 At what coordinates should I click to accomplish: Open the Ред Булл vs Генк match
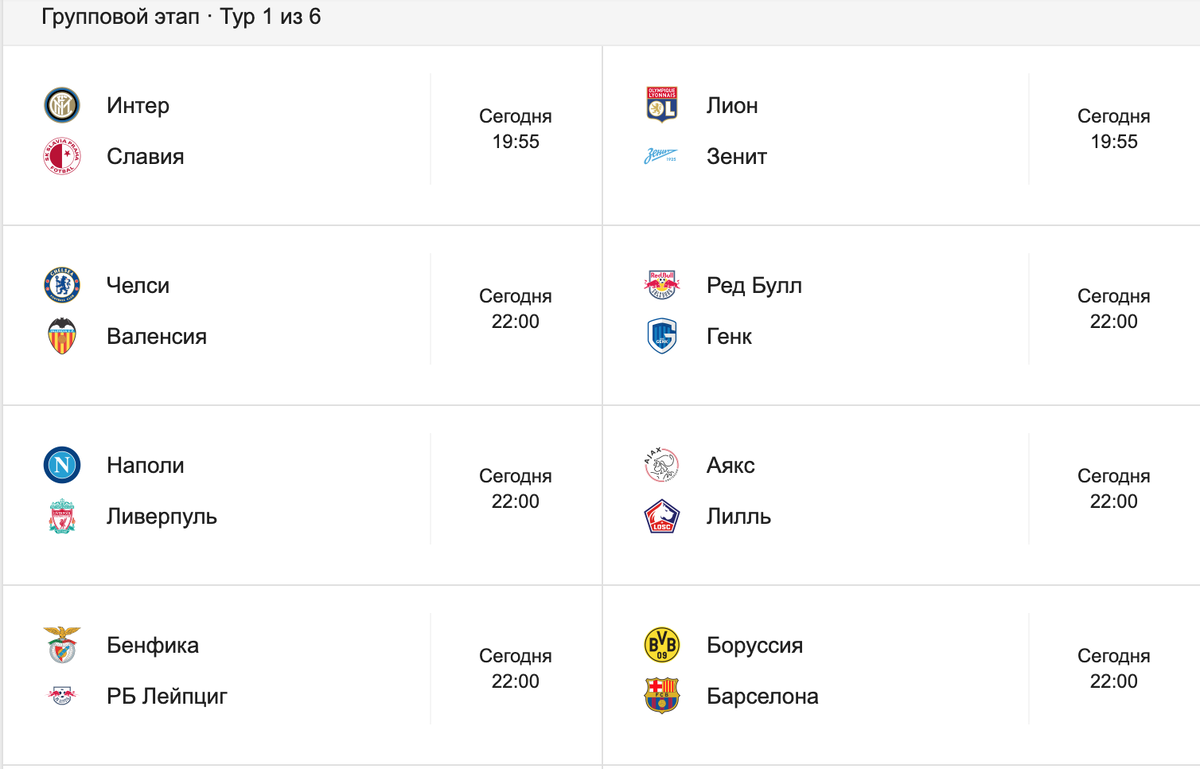click(901, 315)
